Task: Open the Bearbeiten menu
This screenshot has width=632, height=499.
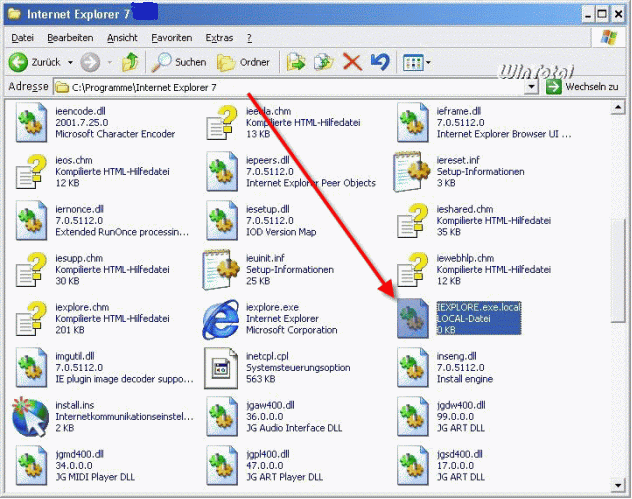Action: coord(70,38)
